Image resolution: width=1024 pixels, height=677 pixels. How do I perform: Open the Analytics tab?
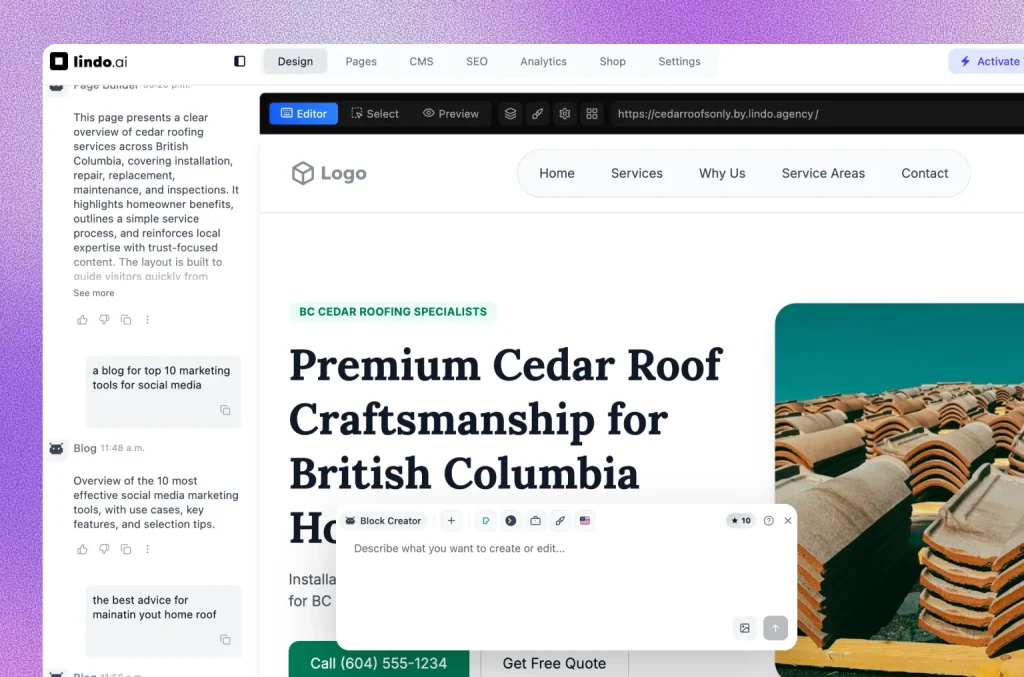point(543,61)
